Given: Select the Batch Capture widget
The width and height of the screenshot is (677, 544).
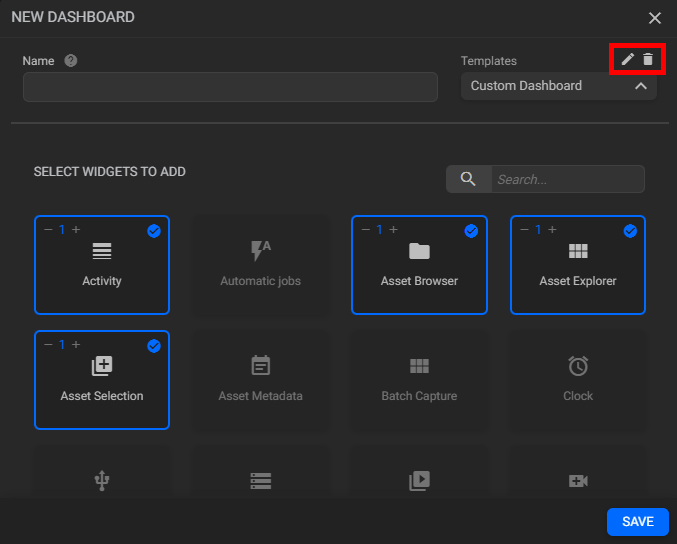Looking at the screenshot, I should pos(419,380).
